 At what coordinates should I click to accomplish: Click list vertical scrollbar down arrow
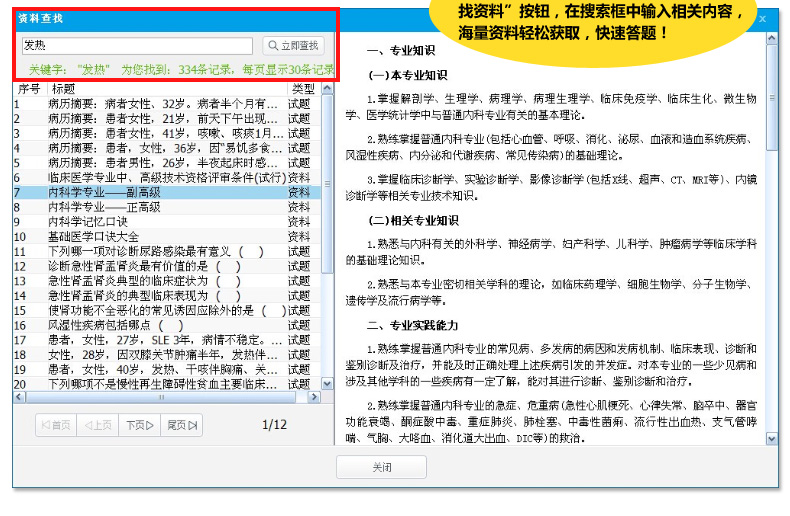tap(327, 385)
